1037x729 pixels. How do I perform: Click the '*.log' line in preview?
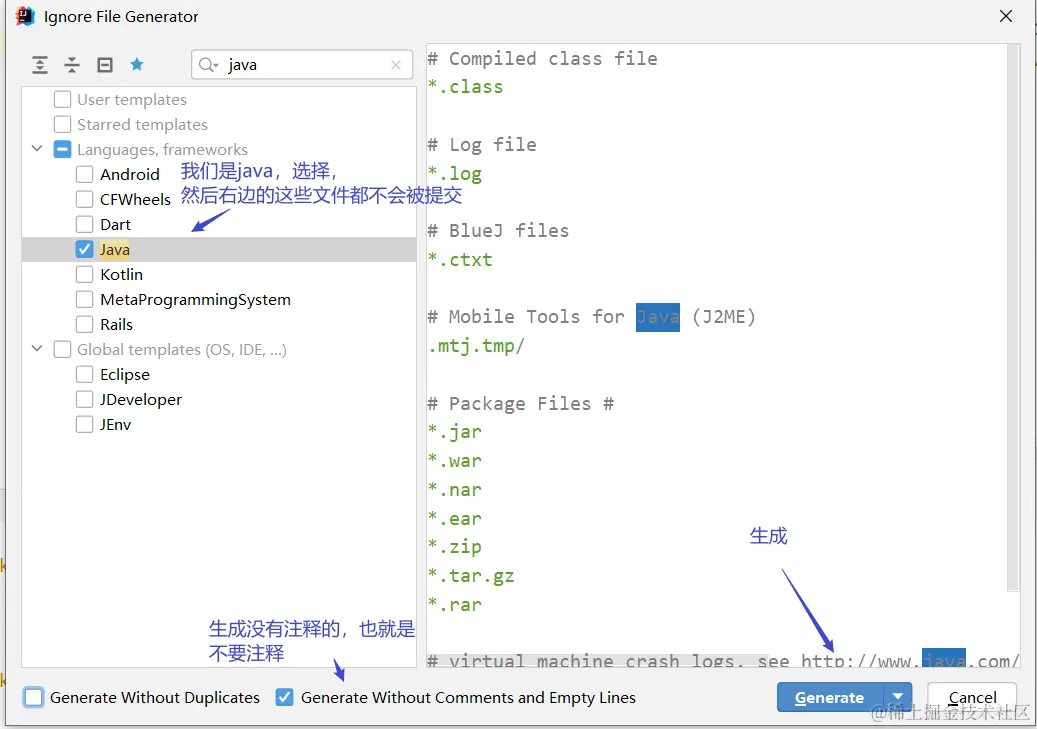(455, 173)
